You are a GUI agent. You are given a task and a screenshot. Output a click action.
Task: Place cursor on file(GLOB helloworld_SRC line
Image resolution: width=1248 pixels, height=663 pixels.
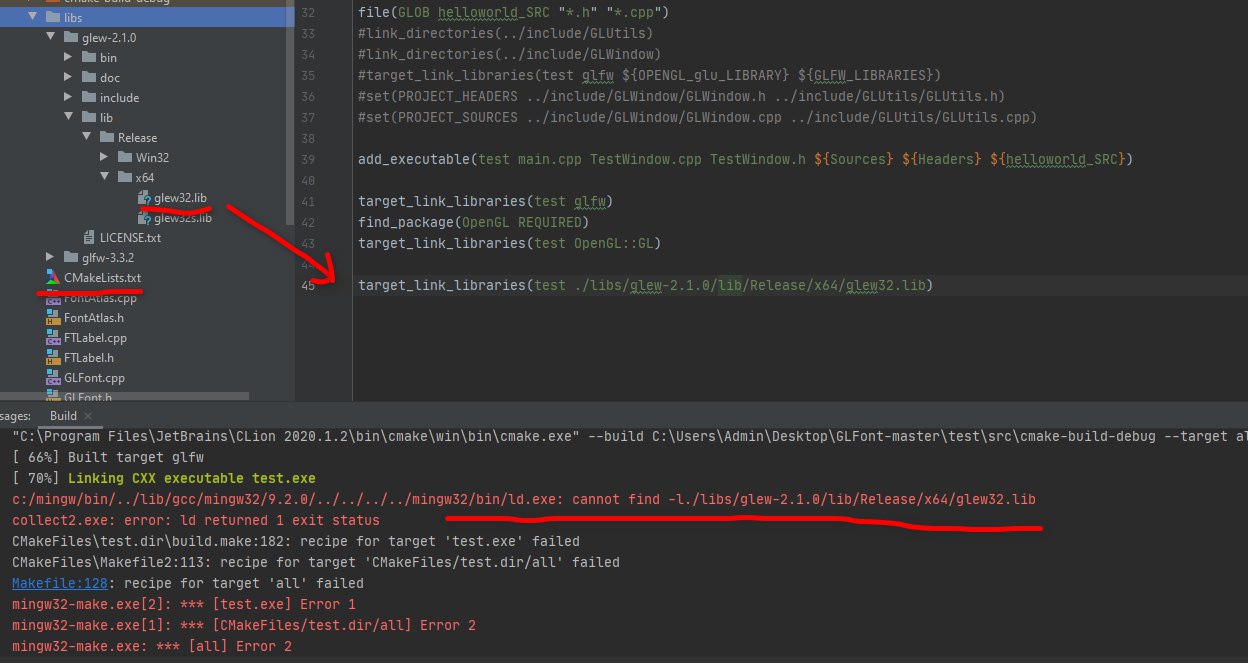pyautogui.click(x=513, y=13)
